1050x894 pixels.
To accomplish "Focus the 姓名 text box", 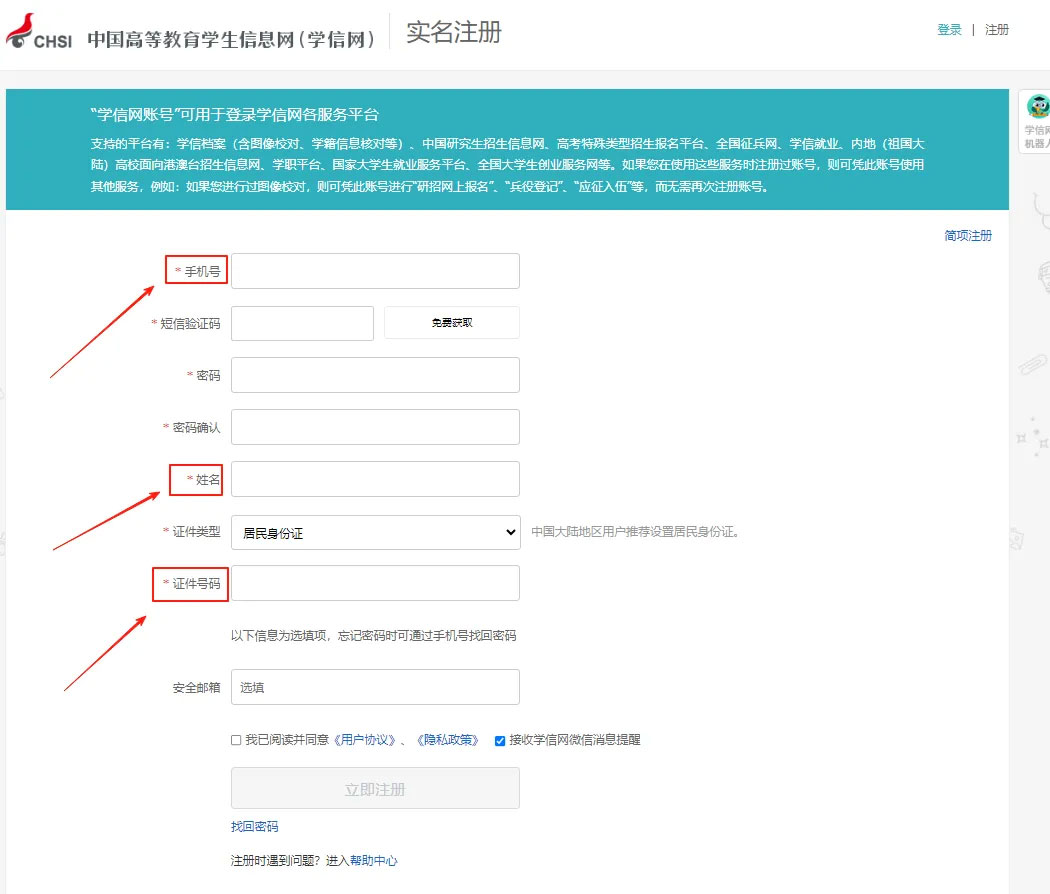I will [375, 479].
